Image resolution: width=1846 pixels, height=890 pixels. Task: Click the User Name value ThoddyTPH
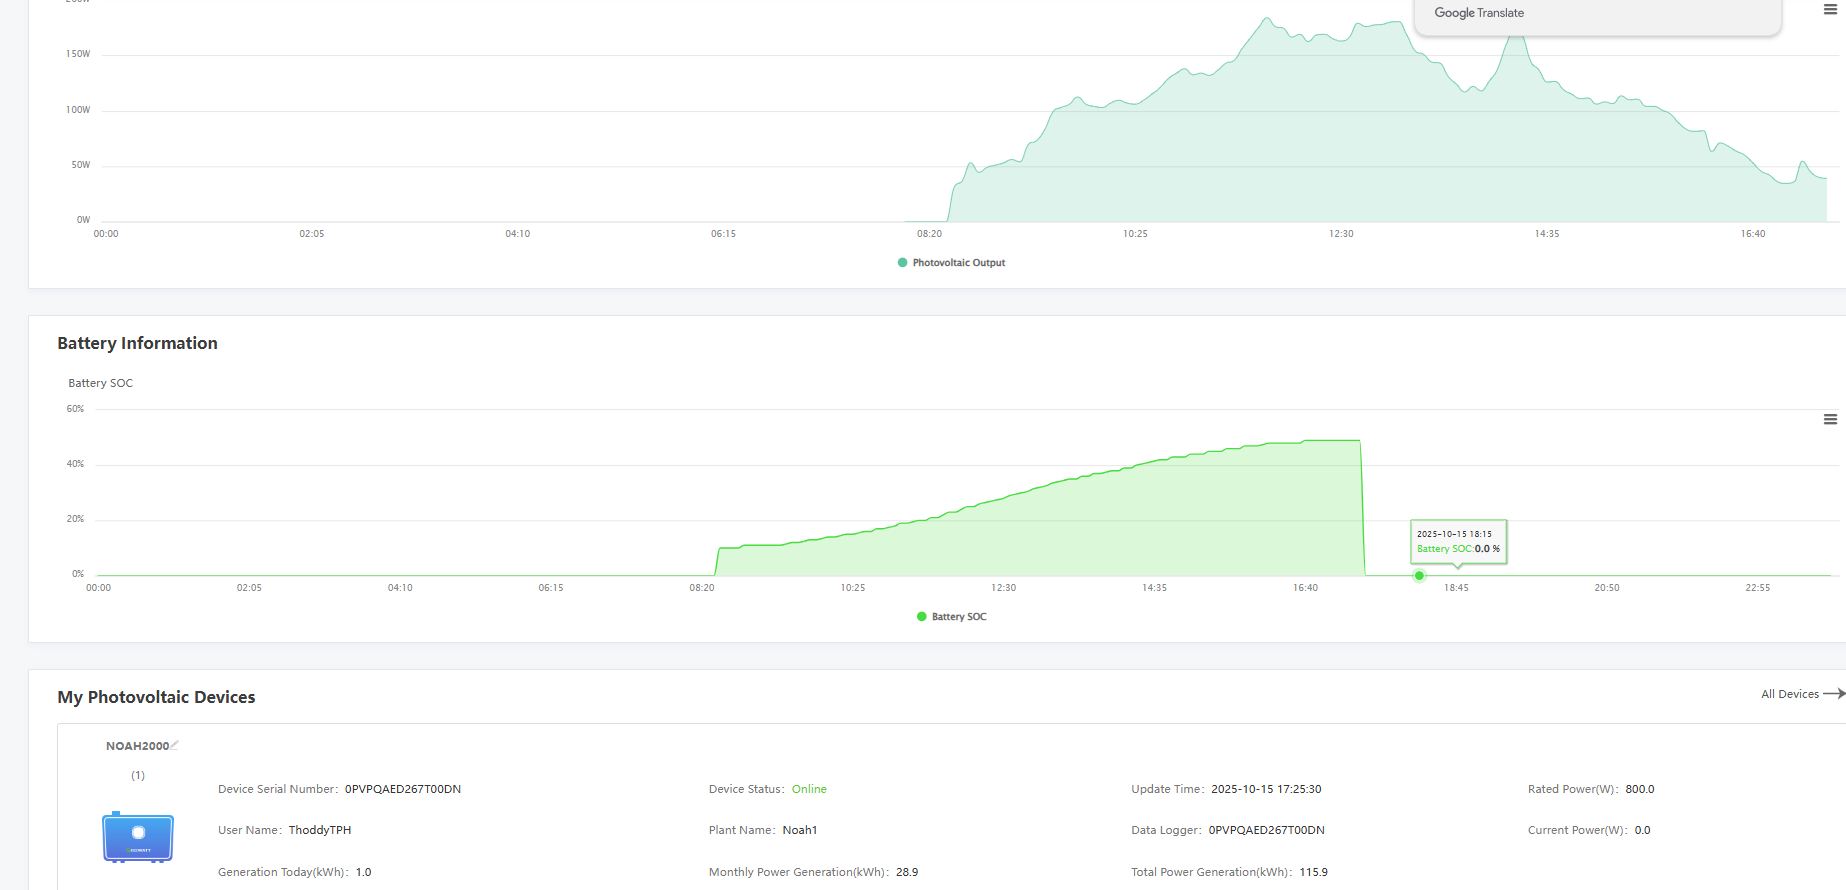pos(319,830)
